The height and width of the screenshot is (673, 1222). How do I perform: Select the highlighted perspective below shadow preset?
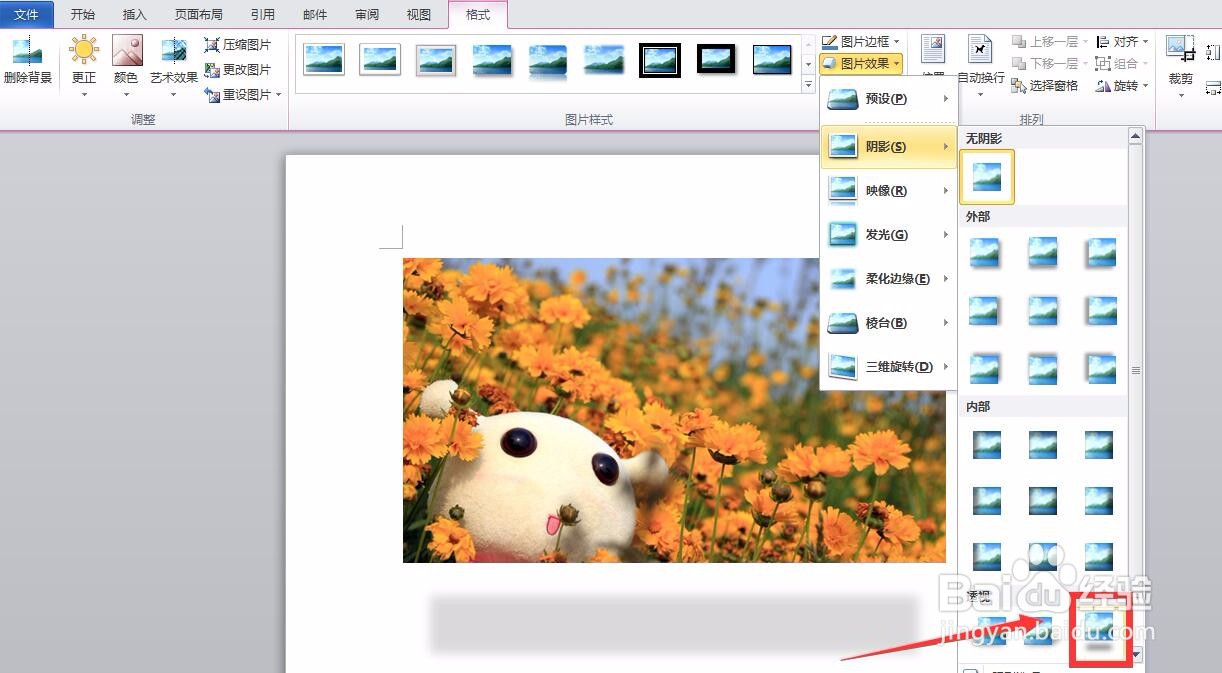[x=1101, y=629]
